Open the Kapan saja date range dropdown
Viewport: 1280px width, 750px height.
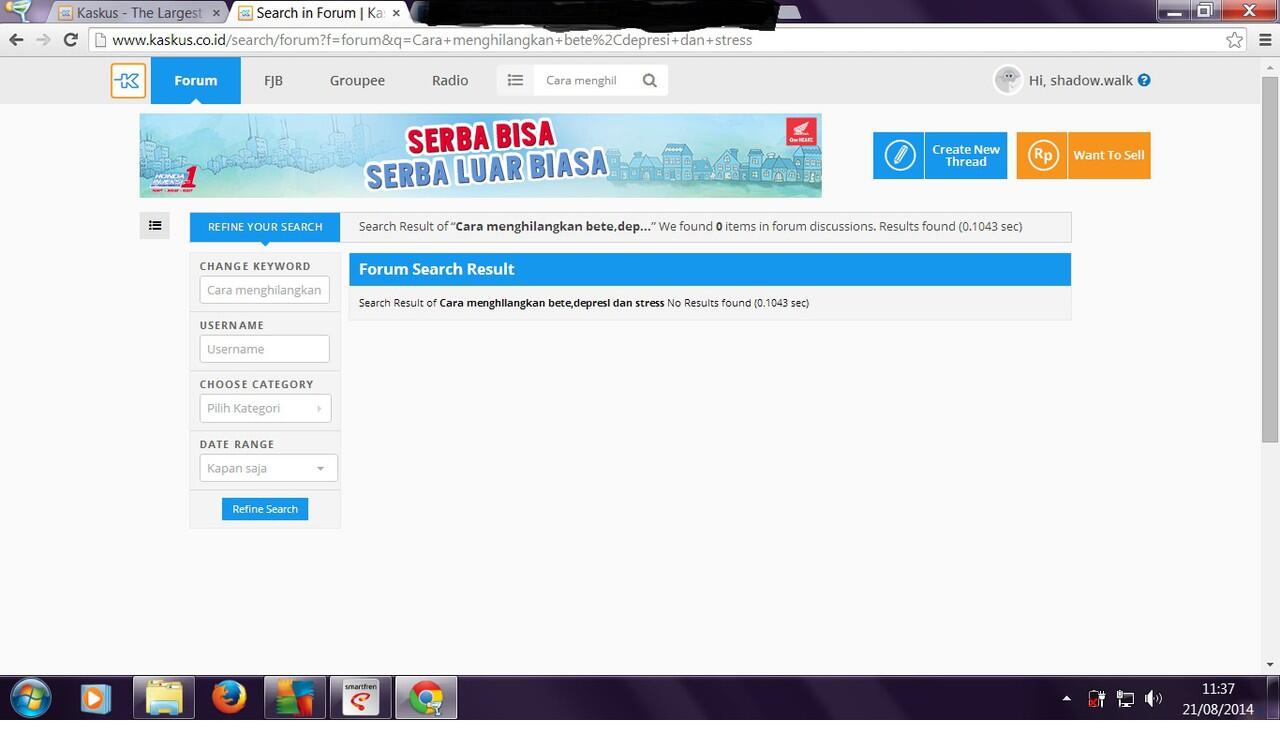pos(268,468)
